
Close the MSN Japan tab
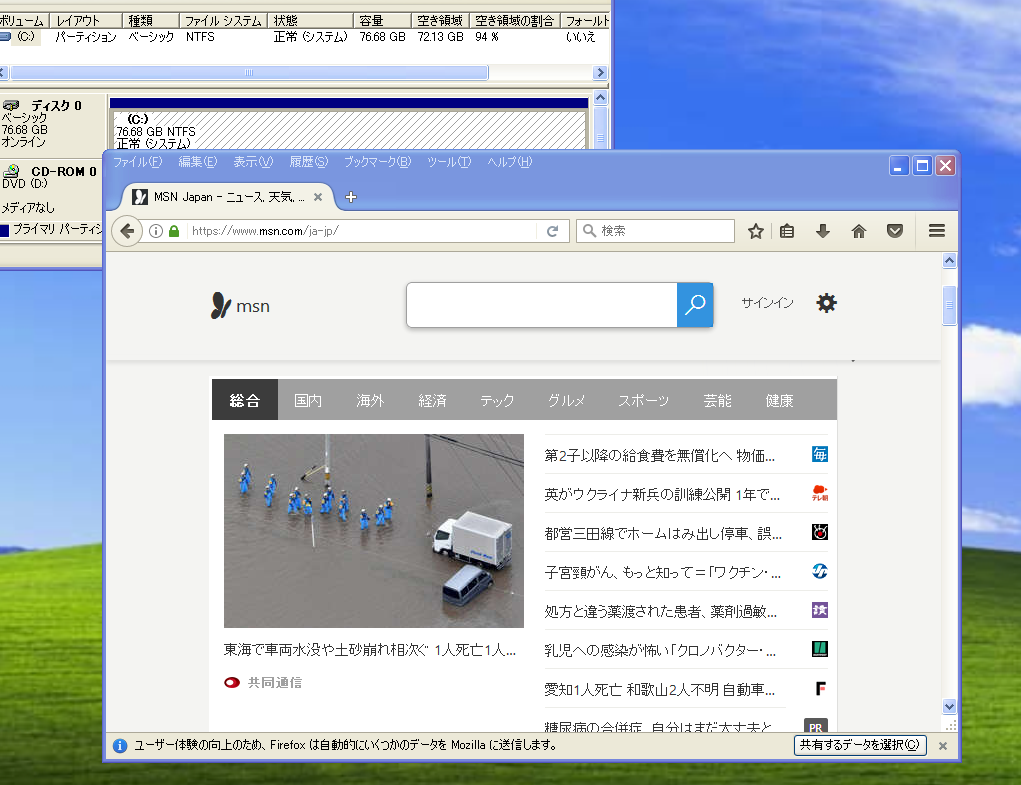coord(318,197)
